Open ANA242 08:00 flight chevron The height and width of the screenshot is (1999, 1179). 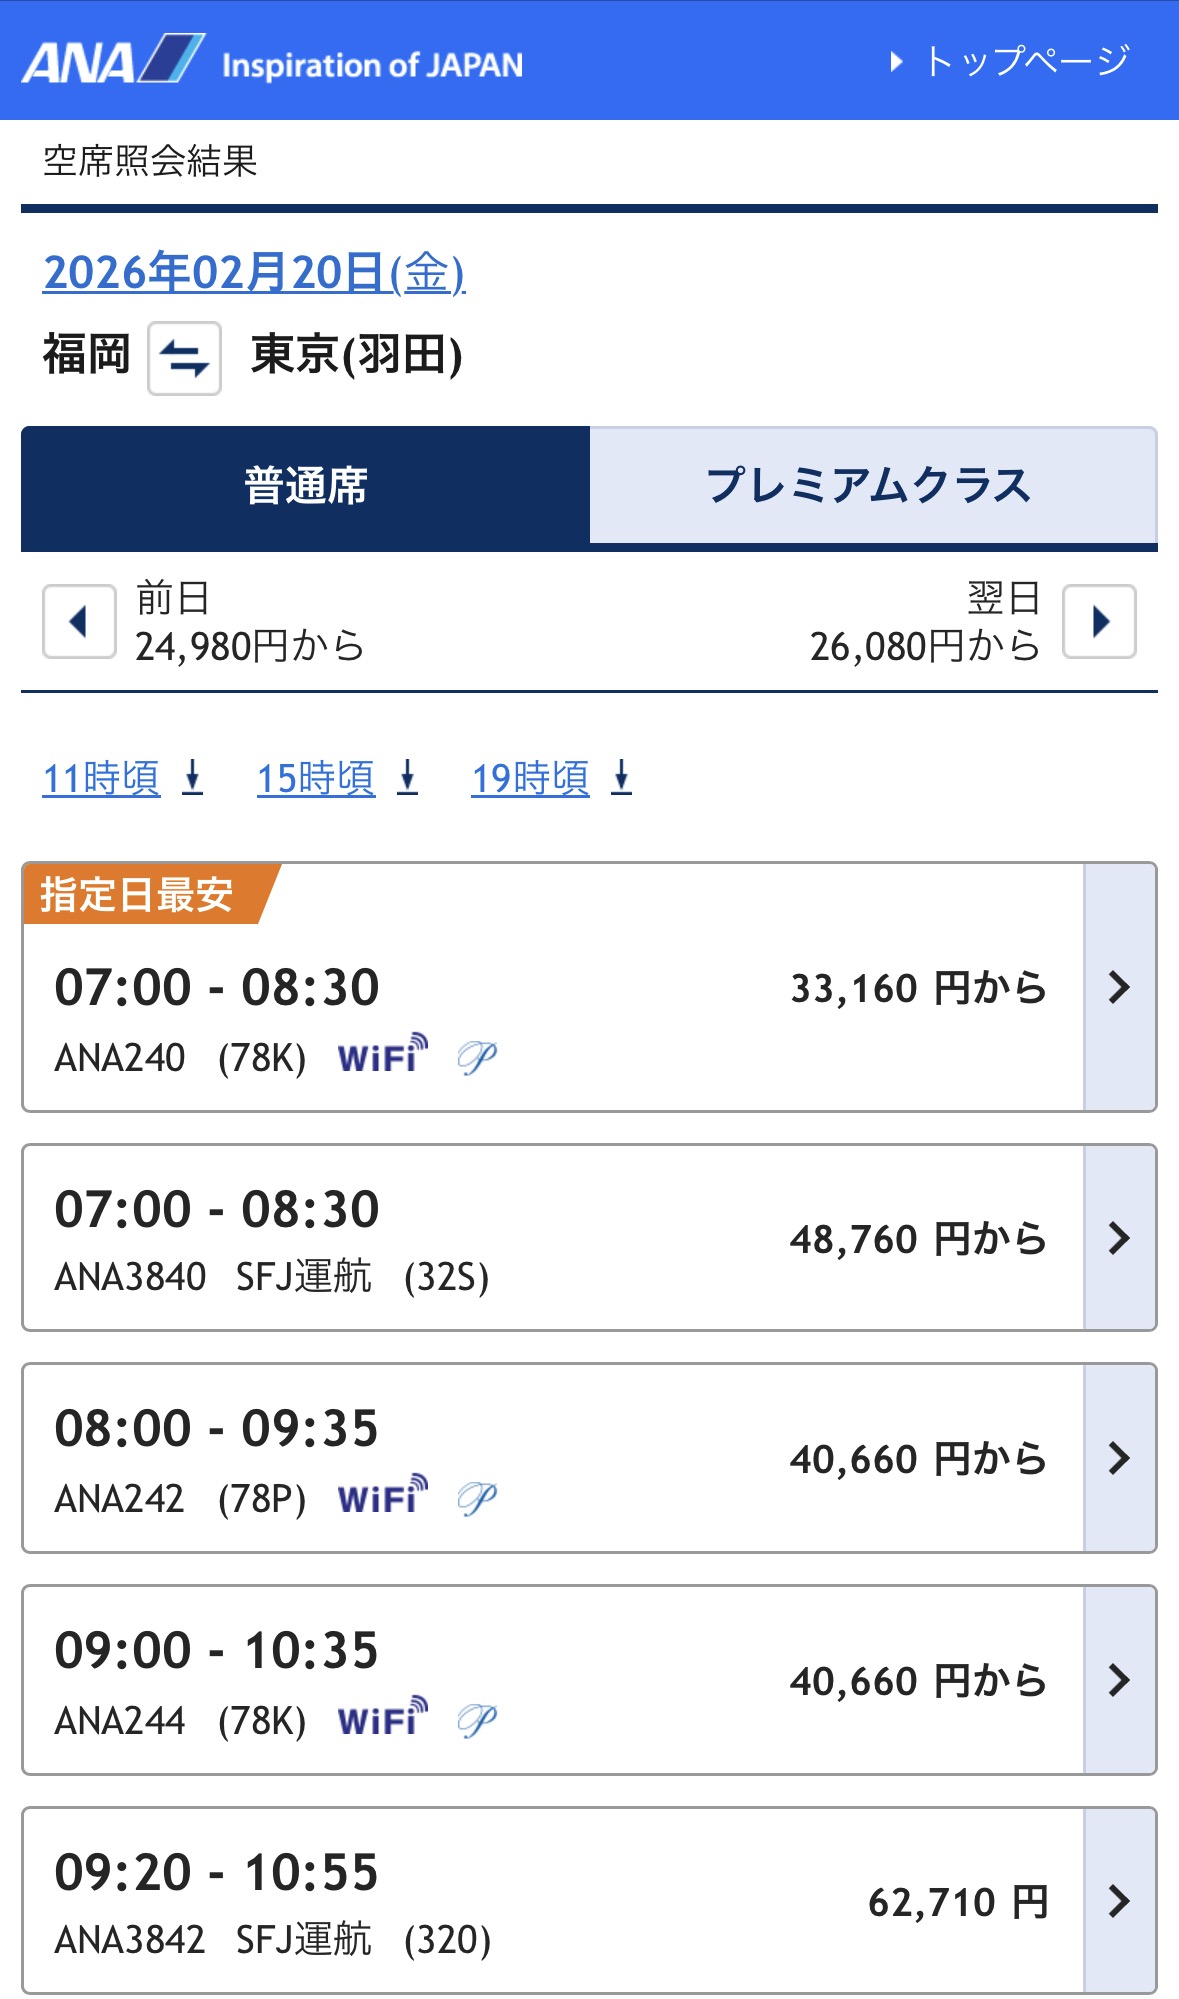1120,1458
